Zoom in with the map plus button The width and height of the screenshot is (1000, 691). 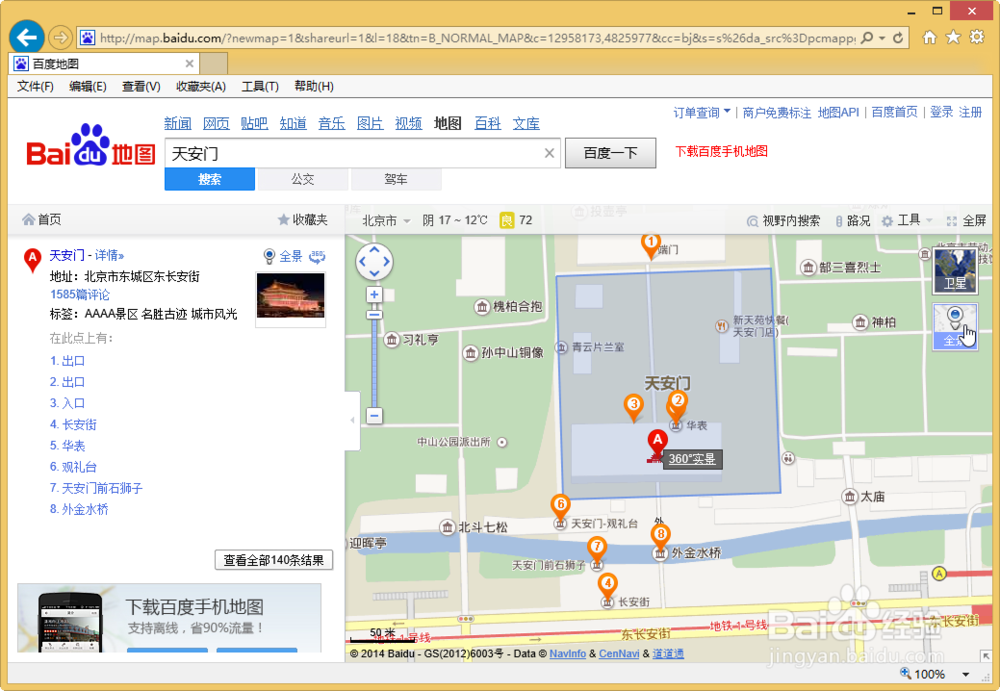tap(374, 295)
